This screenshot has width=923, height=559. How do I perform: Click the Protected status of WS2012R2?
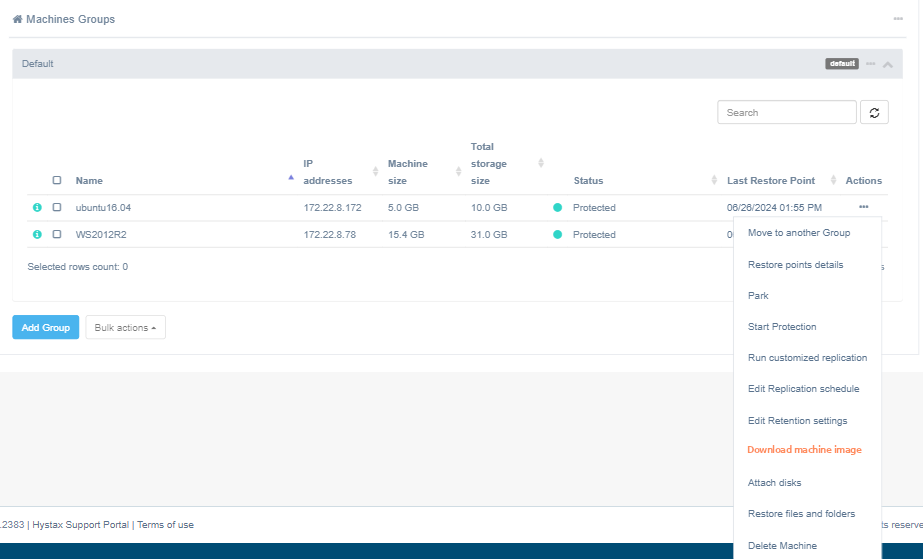(x=594, y=235)
